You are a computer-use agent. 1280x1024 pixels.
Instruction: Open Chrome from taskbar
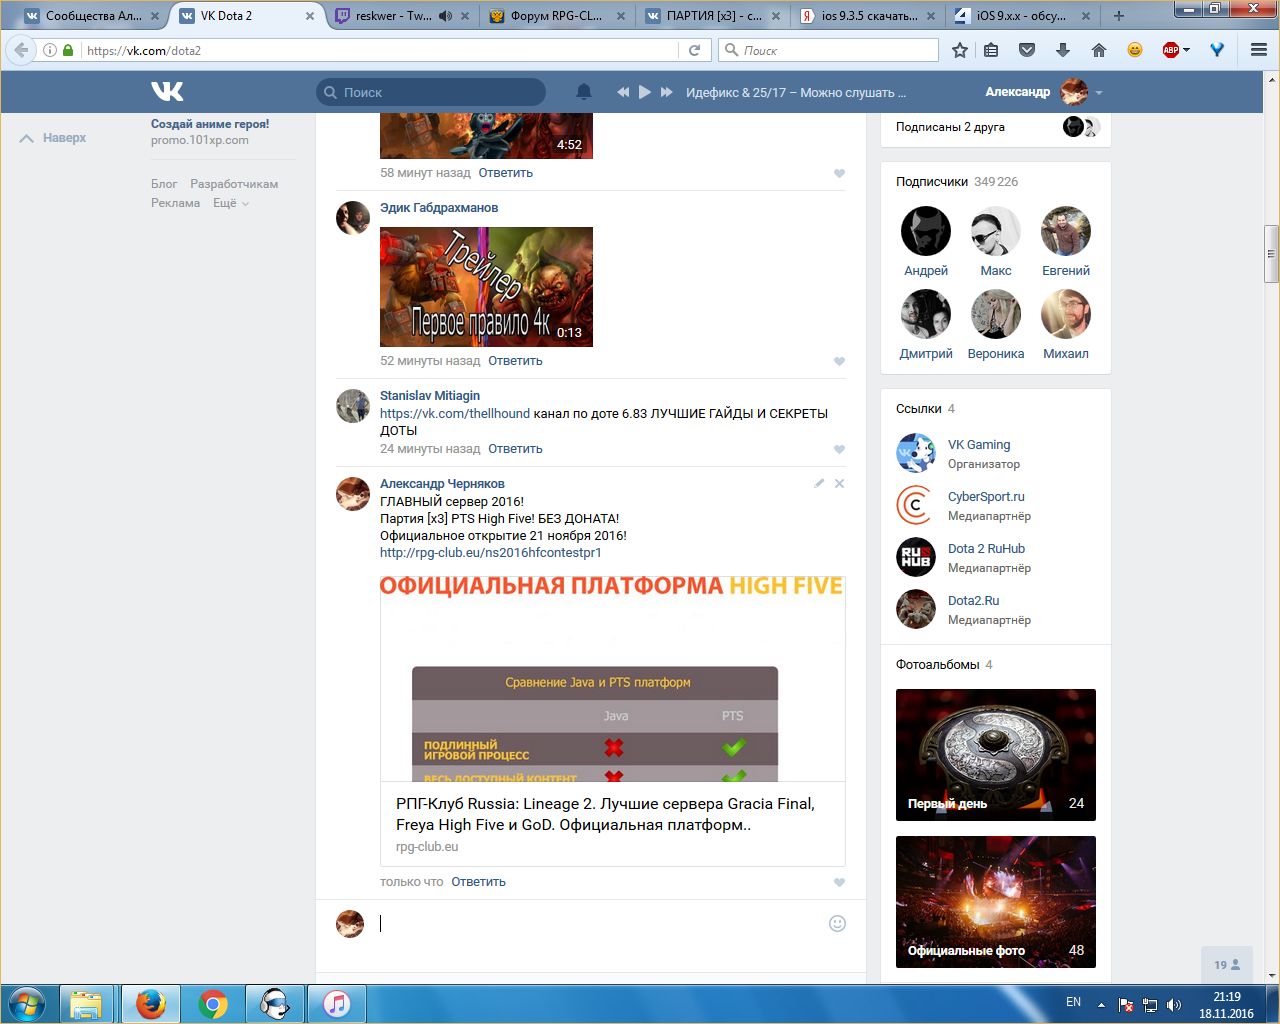213,1003
